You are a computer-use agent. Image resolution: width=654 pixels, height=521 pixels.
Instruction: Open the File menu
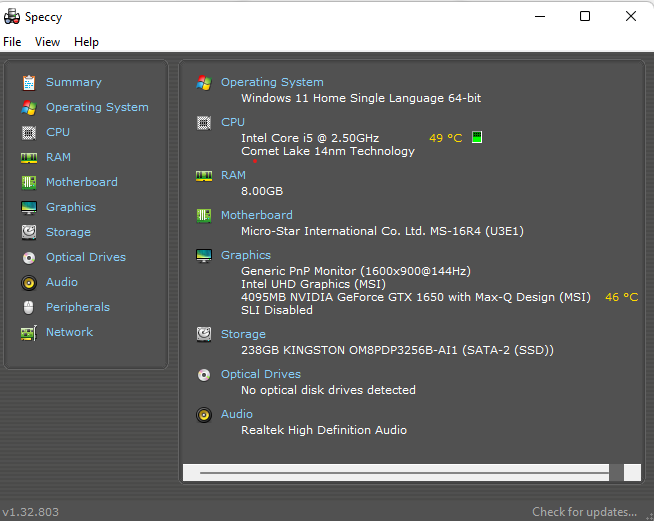12,42
